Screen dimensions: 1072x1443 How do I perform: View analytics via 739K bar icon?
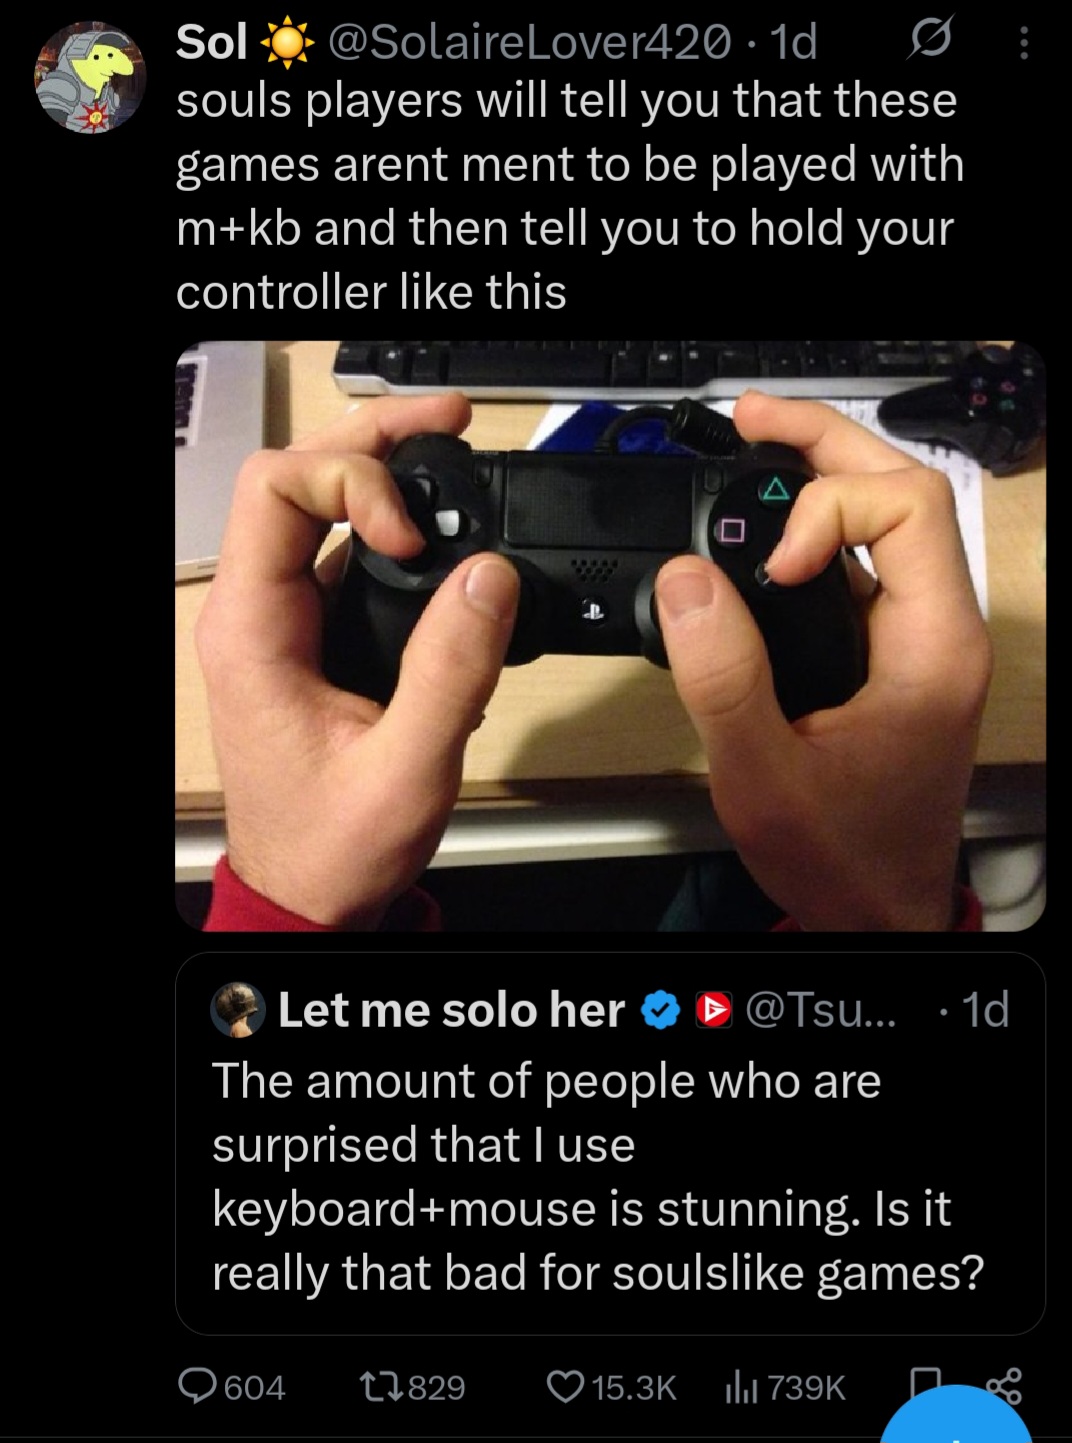point(742,1387)
